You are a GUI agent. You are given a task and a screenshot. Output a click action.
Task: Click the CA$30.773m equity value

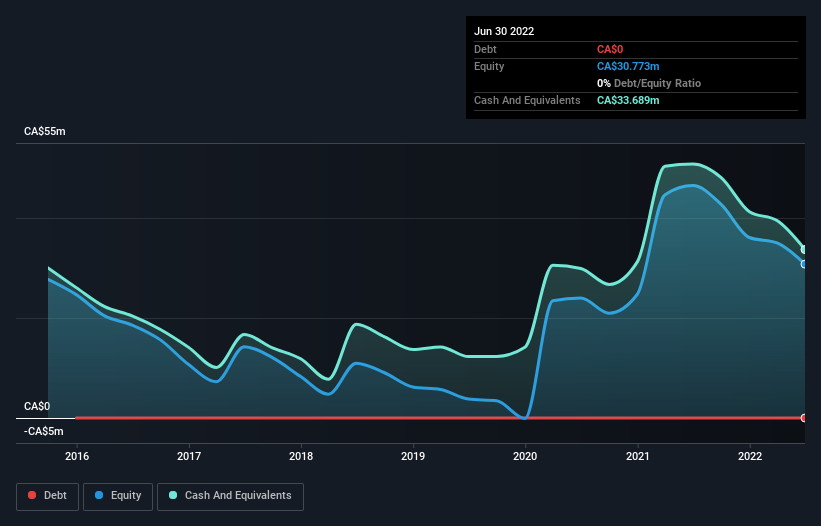click(x=628, y=66)
